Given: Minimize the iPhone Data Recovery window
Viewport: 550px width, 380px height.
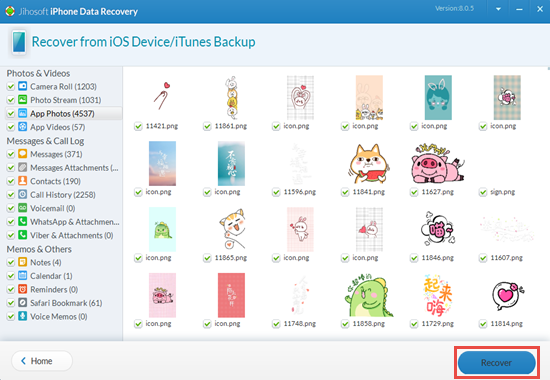Looking at the screenshot, I should point(519,9).
